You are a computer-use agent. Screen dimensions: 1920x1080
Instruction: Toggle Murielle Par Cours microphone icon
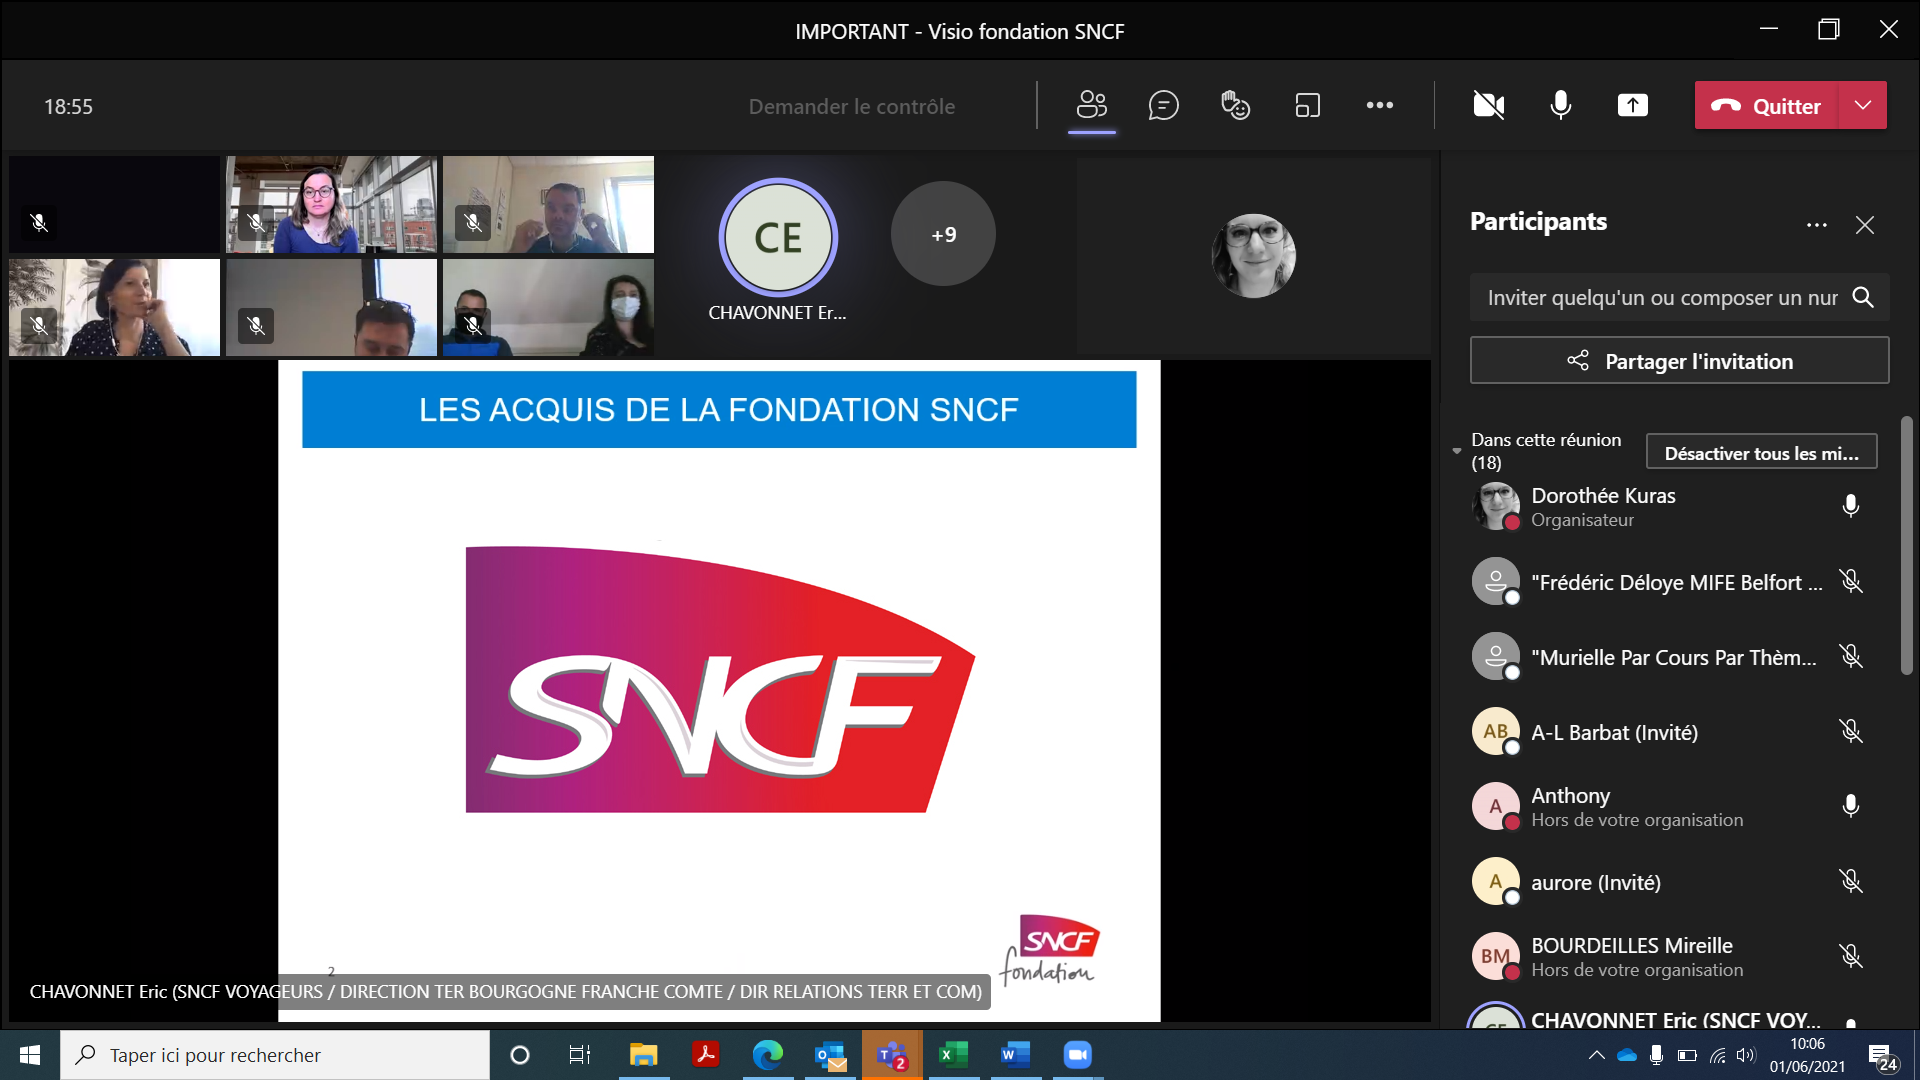[x=1850, y=656]
